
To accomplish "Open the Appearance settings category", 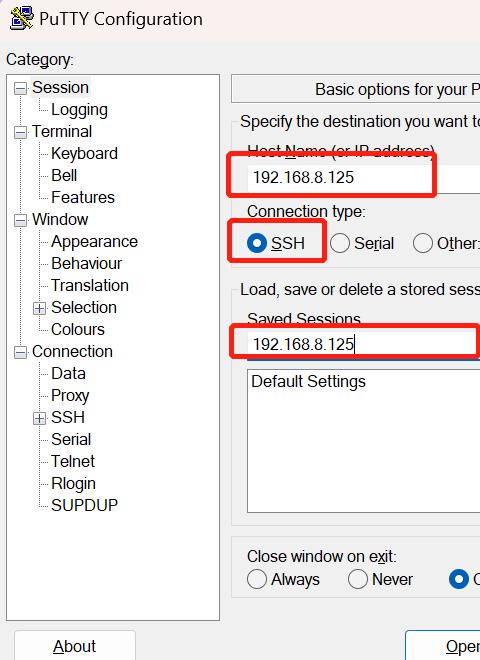I will coord(94,242).
